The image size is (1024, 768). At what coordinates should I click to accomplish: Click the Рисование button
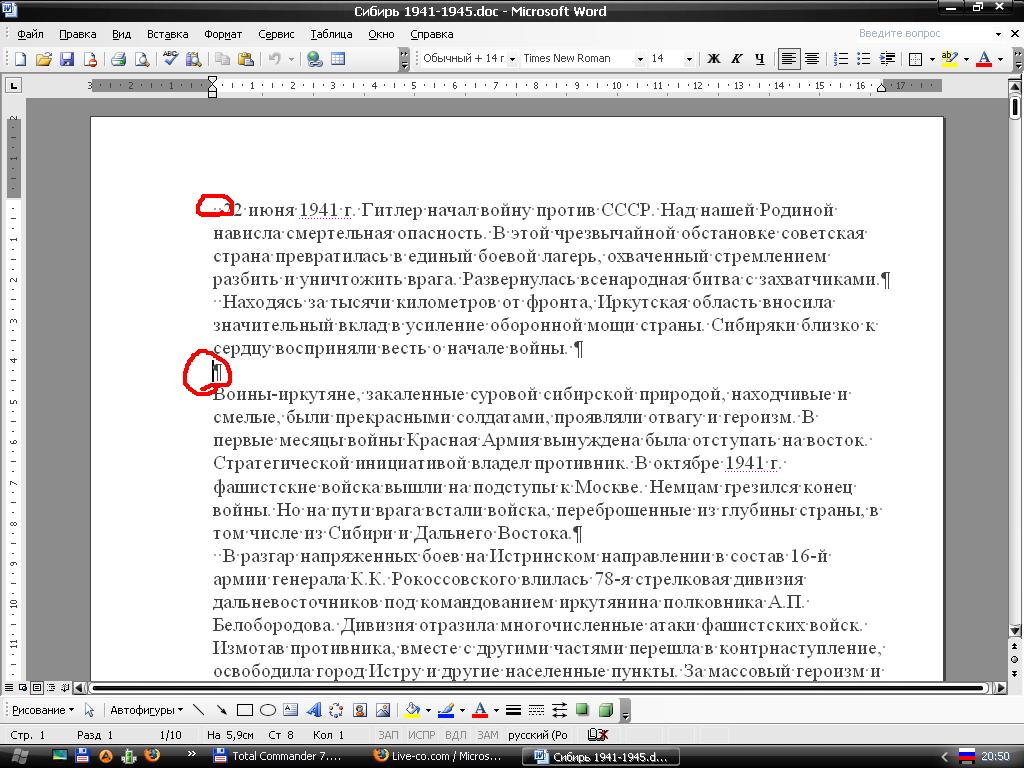click(42, 711)
